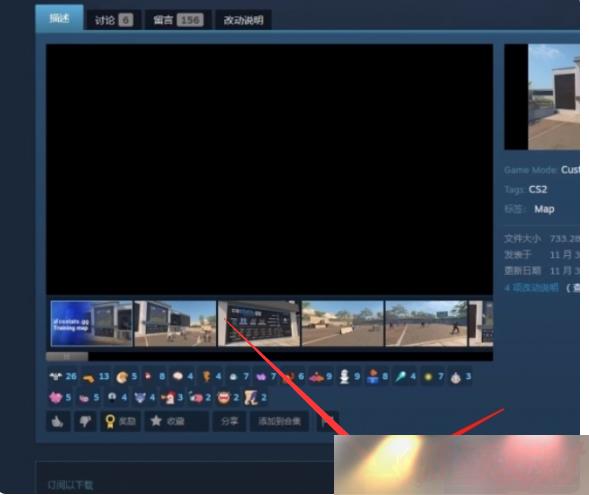Add to favorites with the star 收藏 button
Viewport: 589px width, 495px height.
coord(177,421)
